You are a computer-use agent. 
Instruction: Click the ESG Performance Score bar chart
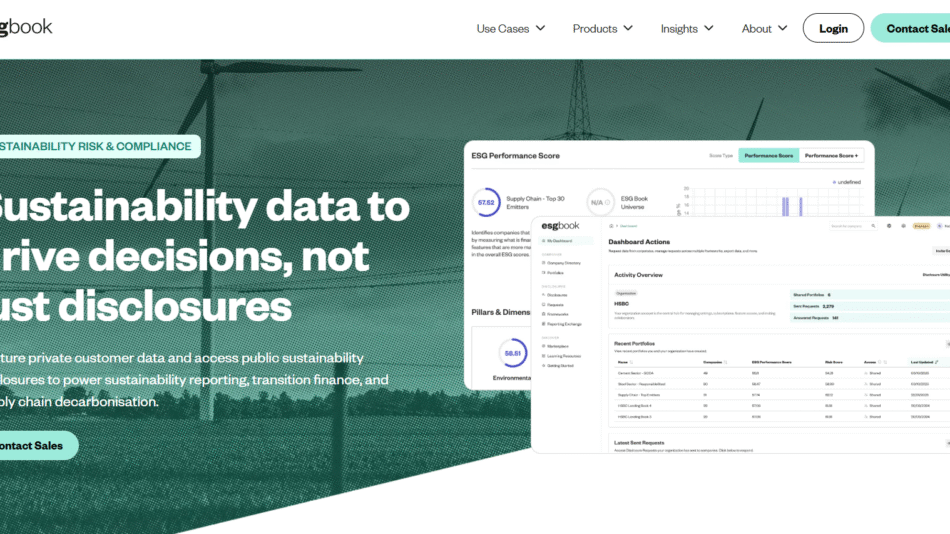coord(770,200)
